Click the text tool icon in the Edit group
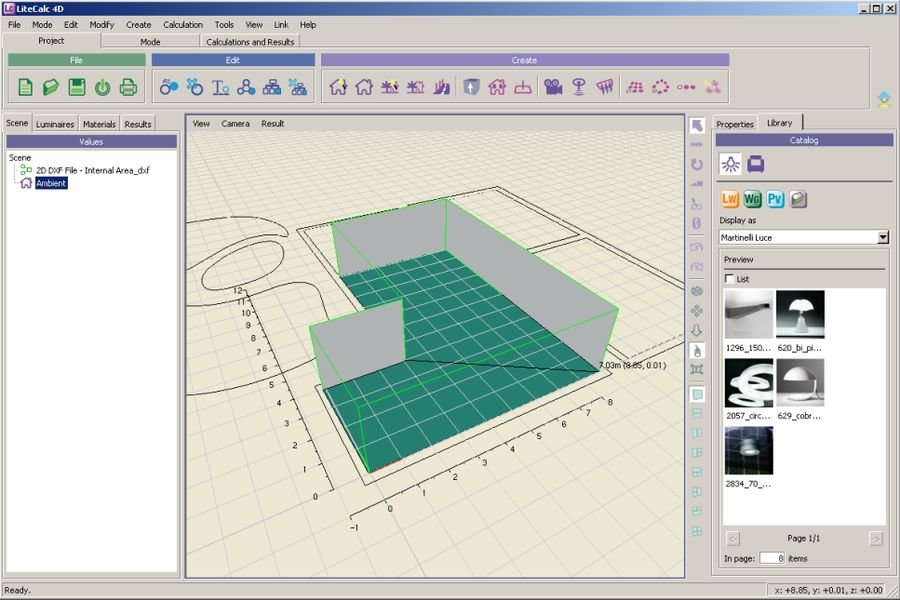Viewport: 900px width, 600px height. [x=220, y=87]
